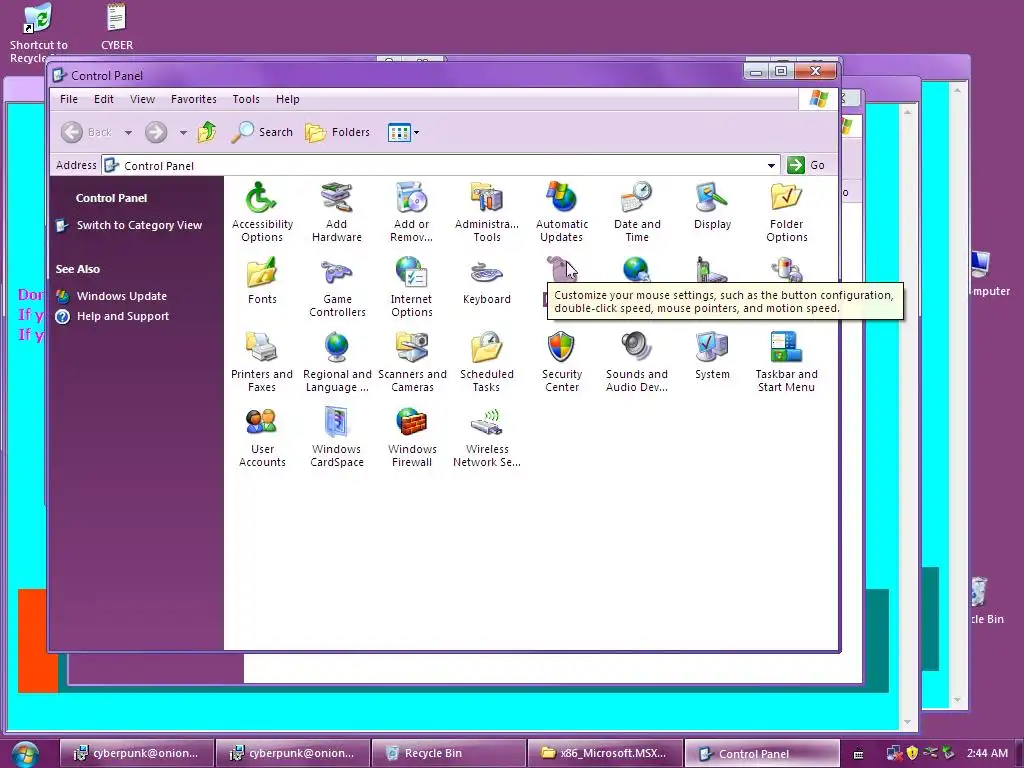
Task: Open Automatic Updates
Action: click(562, 212)
